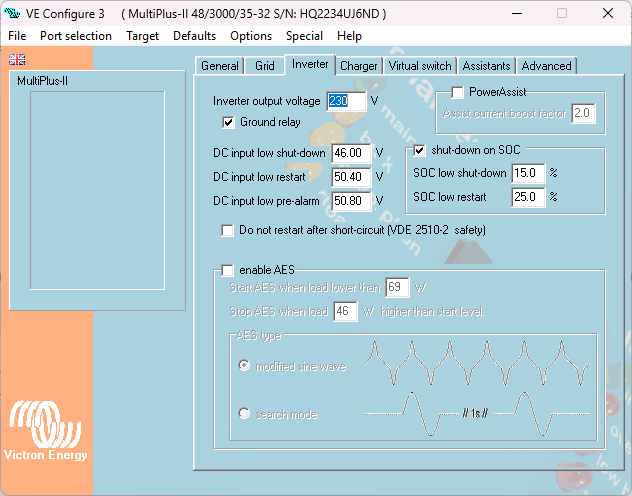Click the search mode waveform graphic
The image size is (632, 496).
click(477, 414)
